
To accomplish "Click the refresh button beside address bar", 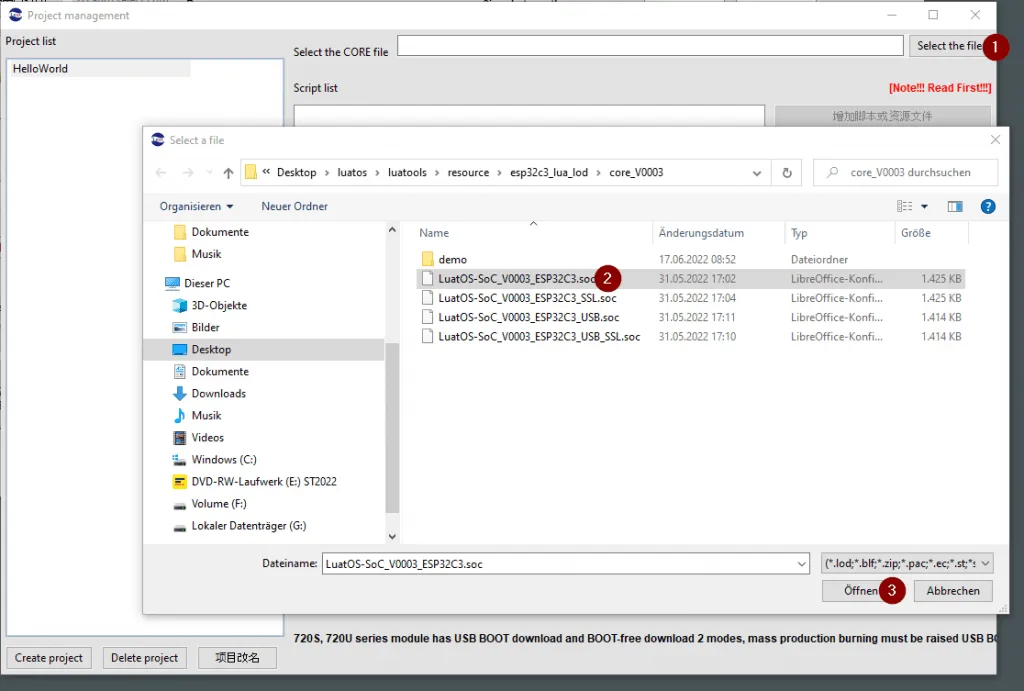I will (786, 172).
